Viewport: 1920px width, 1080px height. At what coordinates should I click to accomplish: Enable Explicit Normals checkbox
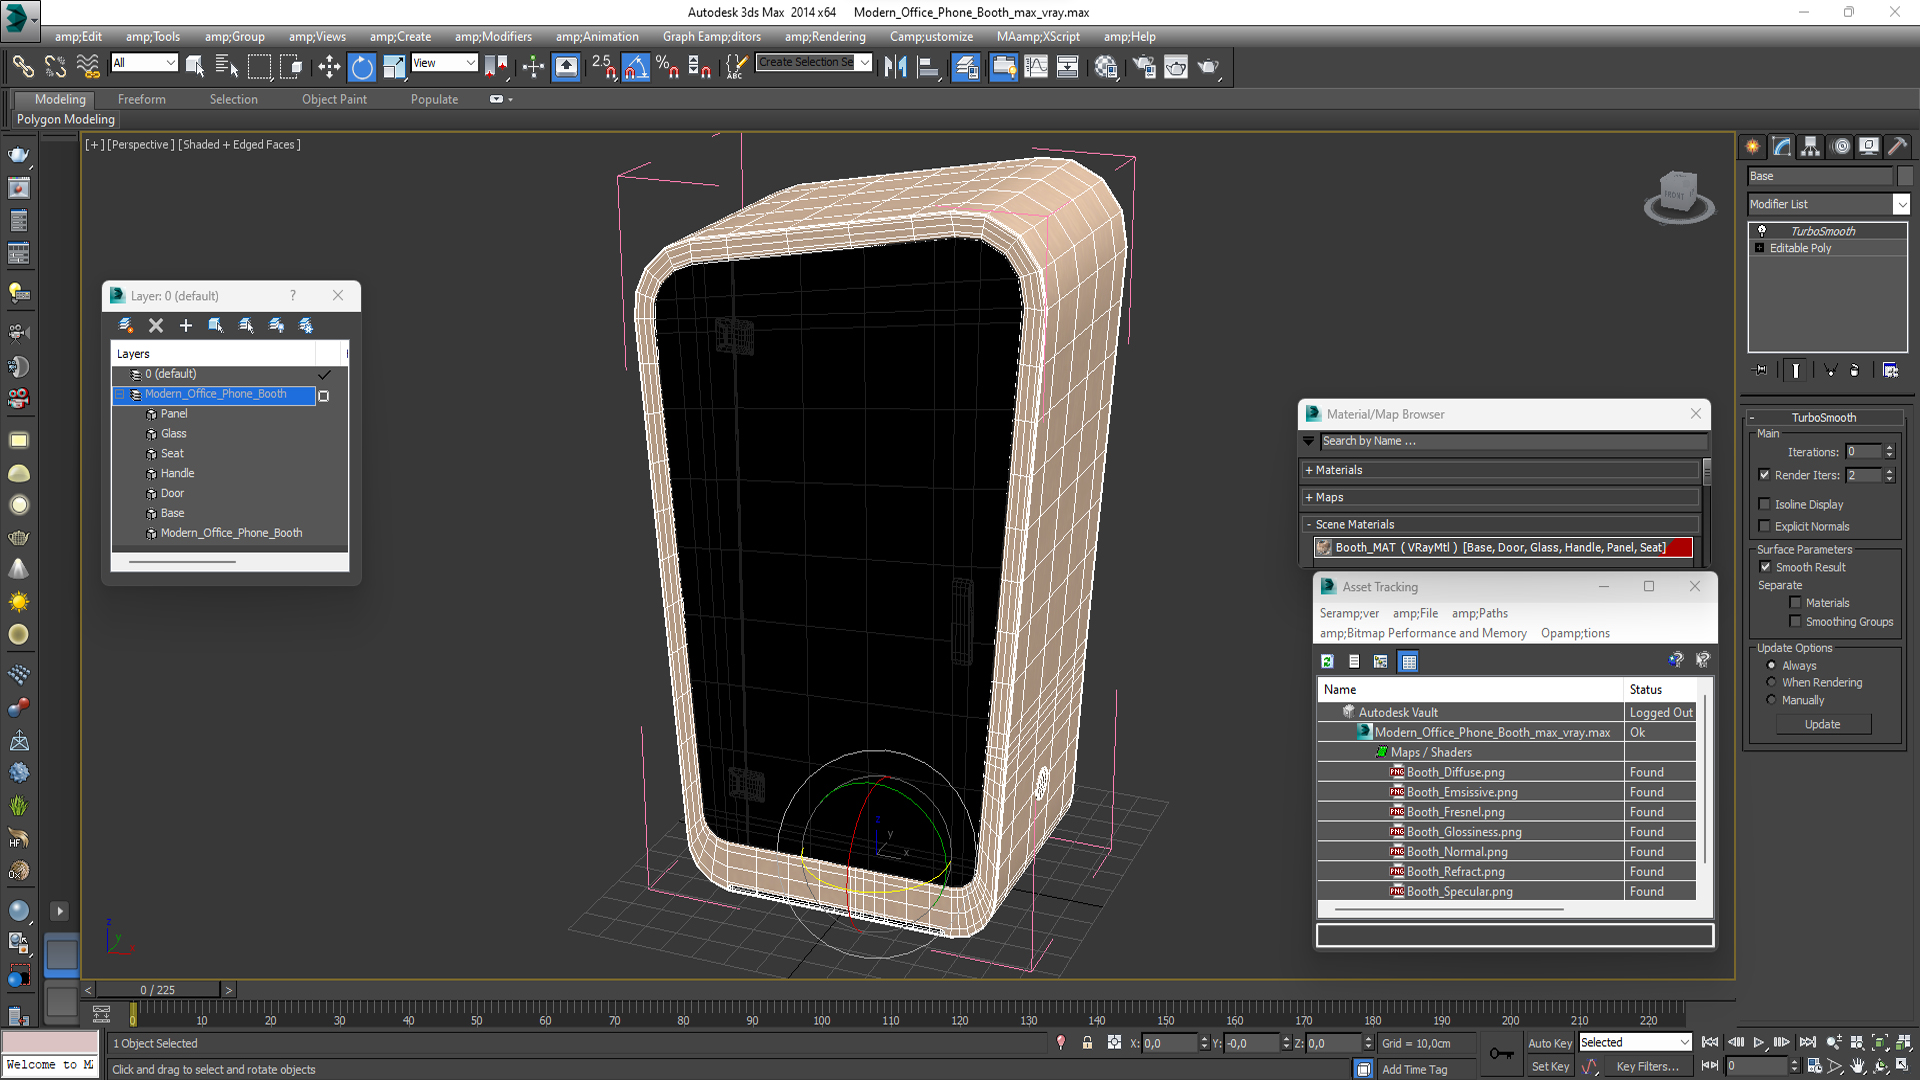tap(1766, 526)
